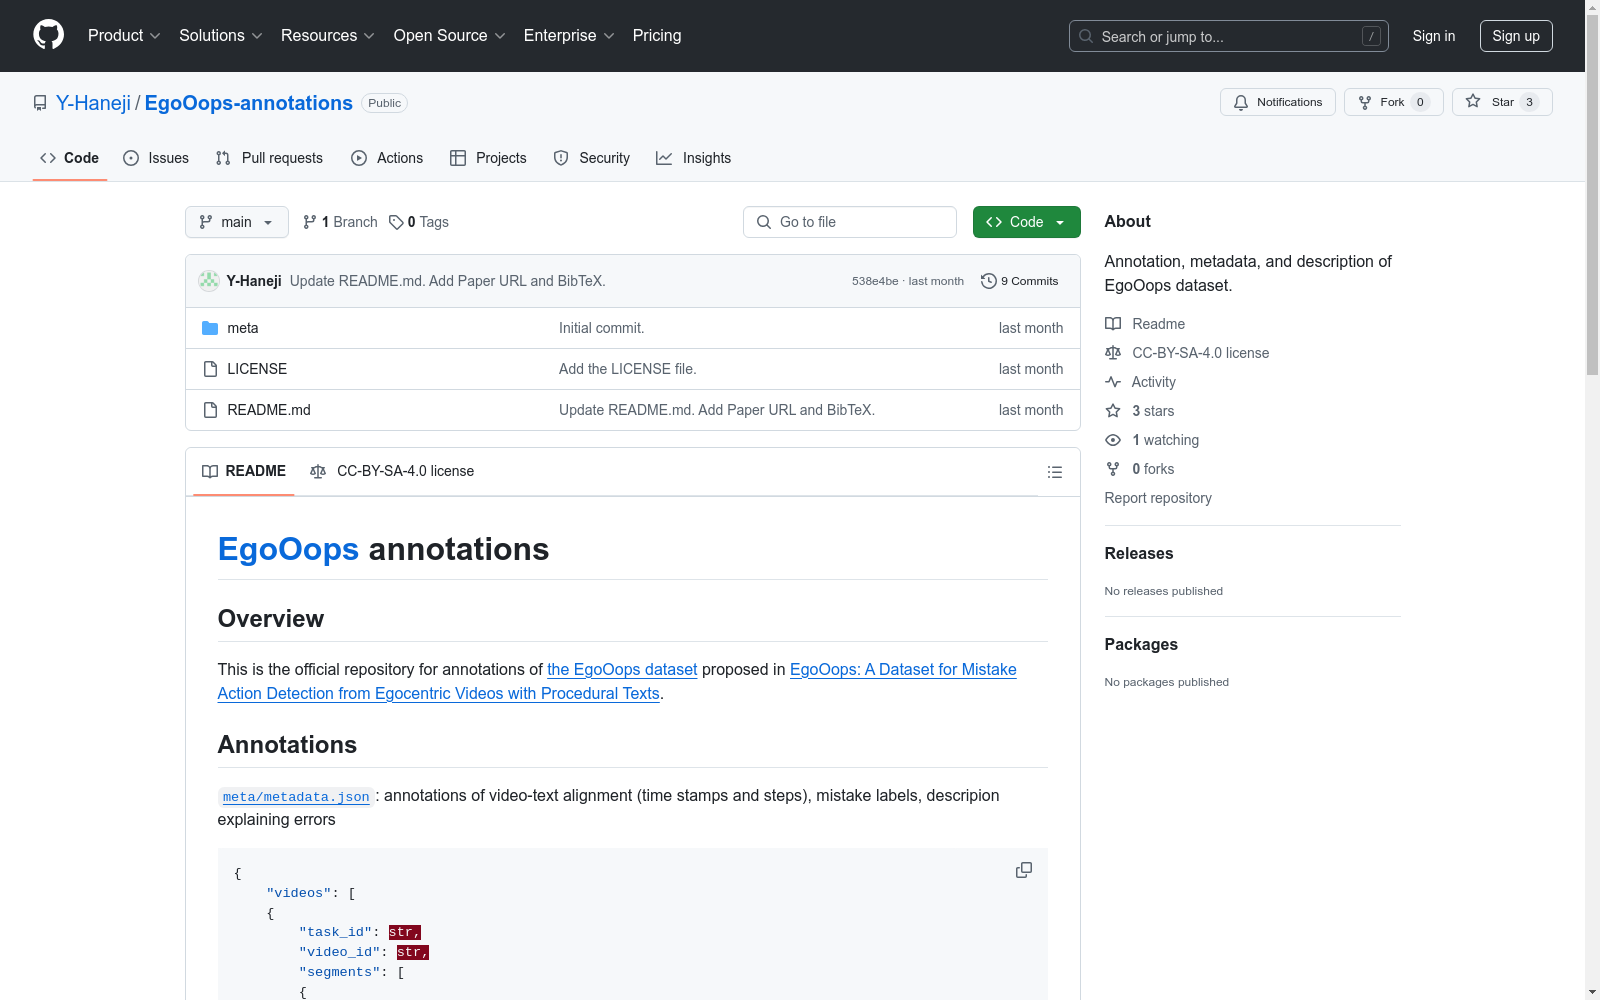The height and width of the screenshot is (1000, 1600).
Task: Open the meta folder
Action: 242,328
